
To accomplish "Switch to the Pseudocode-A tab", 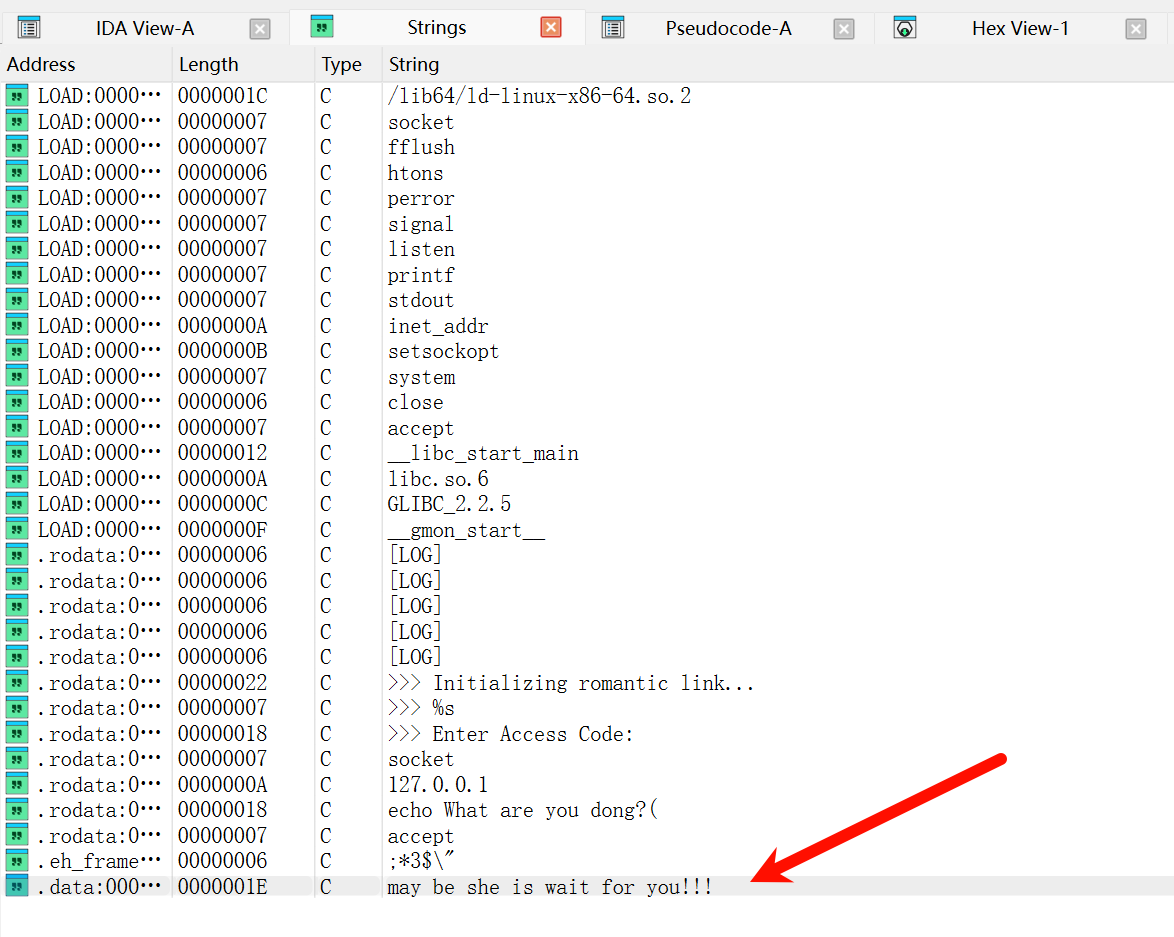I will point(728,29).
